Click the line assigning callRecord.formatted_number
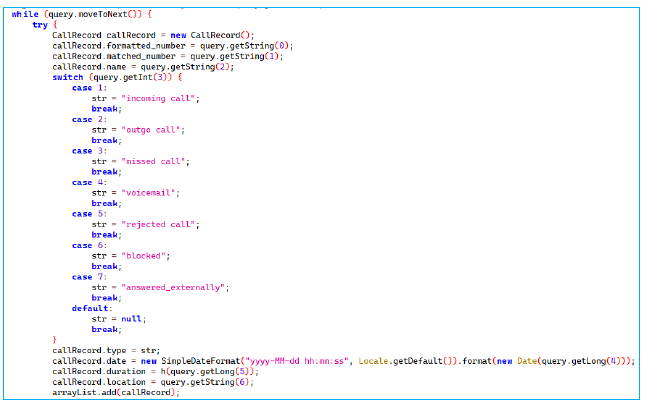645x403 pixels. click(173, 46)
